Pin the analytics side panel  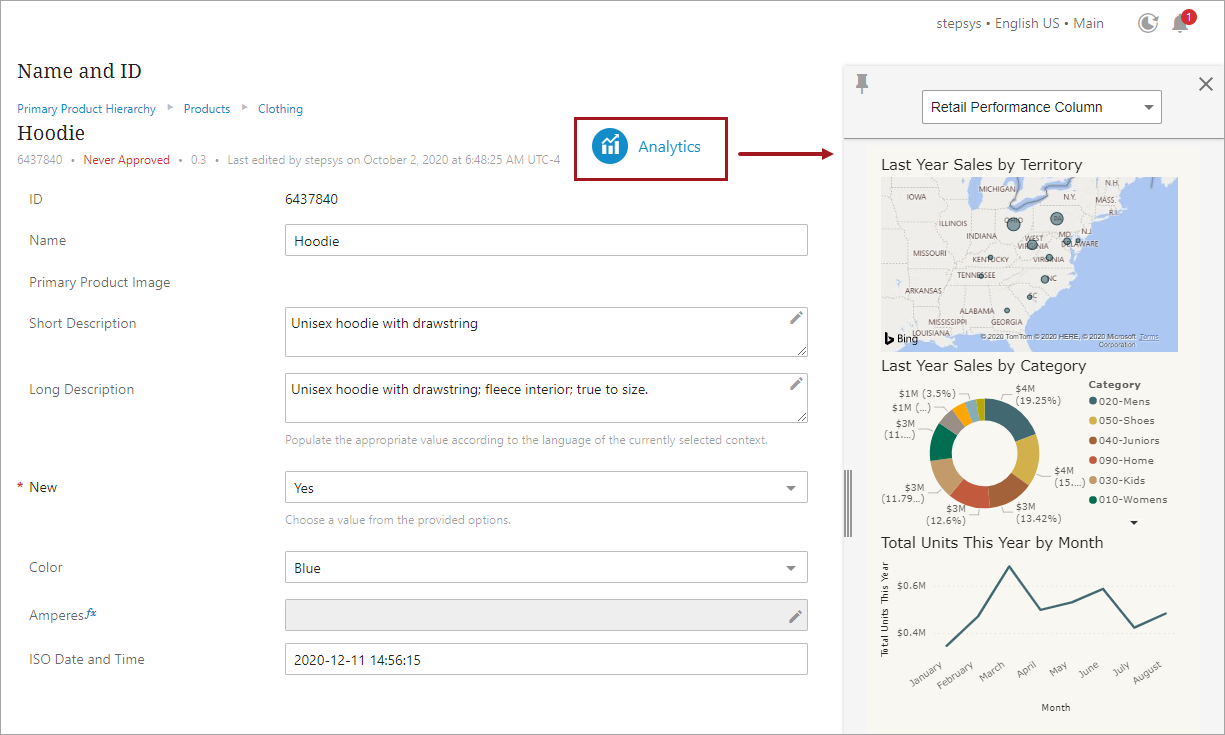pos(862,84)
